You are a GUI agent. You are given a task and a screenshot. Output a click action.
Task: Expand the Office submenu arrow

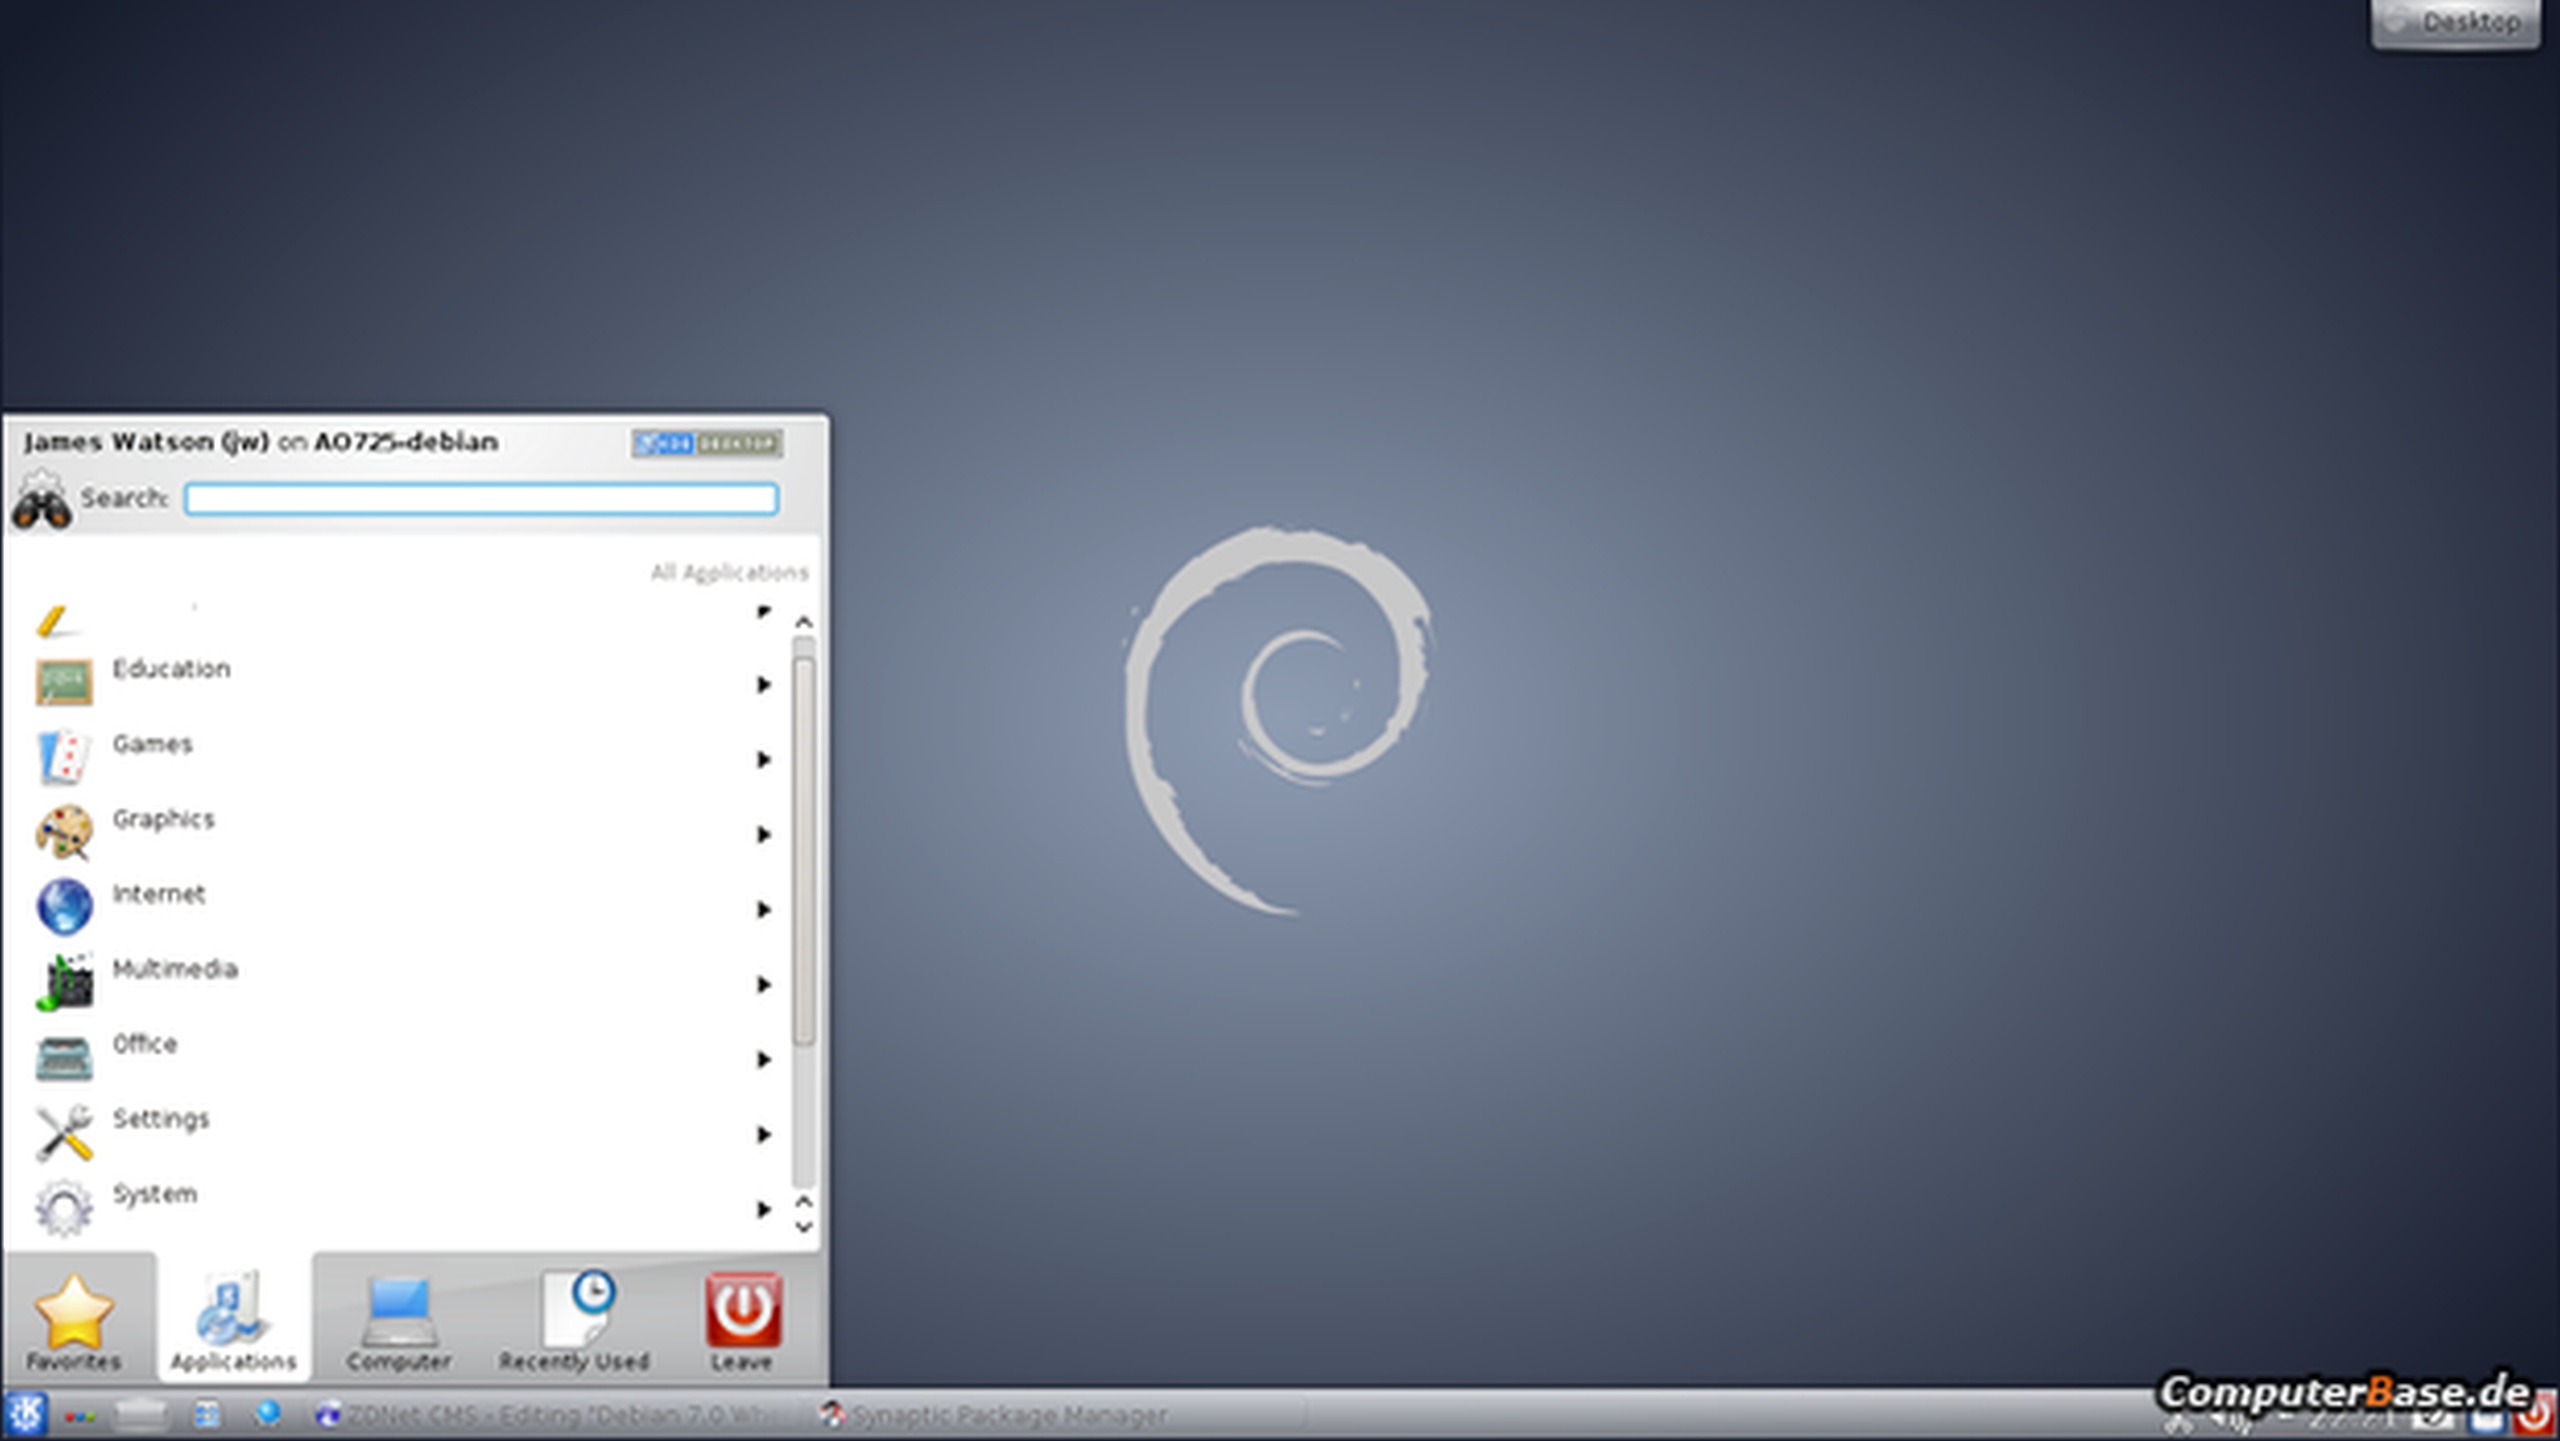763,1059
